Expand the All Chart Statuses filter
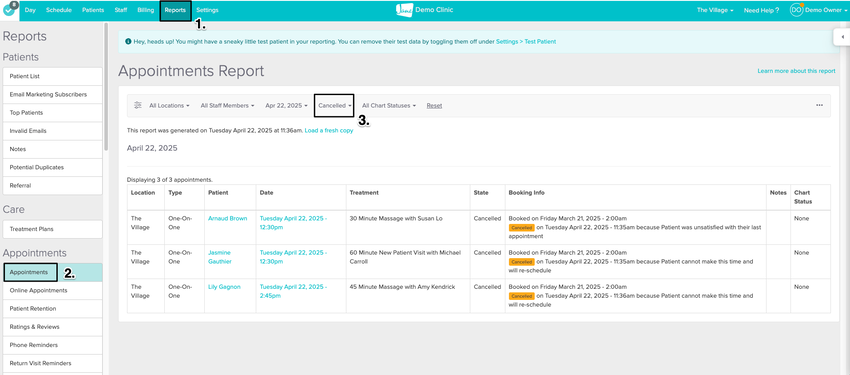850x375 pixels. (x=389, y=106)
